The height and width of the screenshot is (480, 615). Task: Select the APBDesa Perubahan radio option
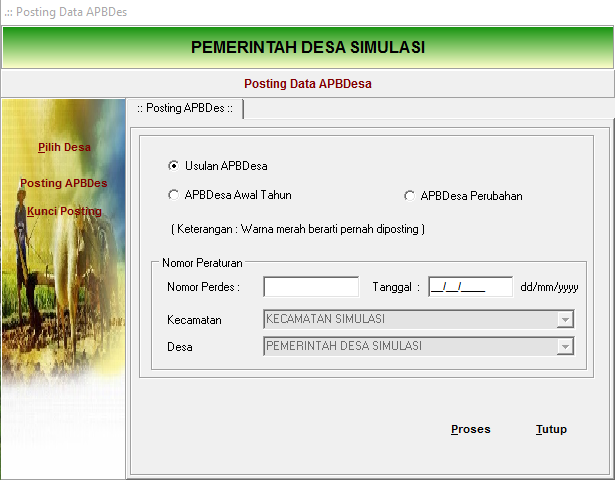pyautogui.click(x=409, y=196)
